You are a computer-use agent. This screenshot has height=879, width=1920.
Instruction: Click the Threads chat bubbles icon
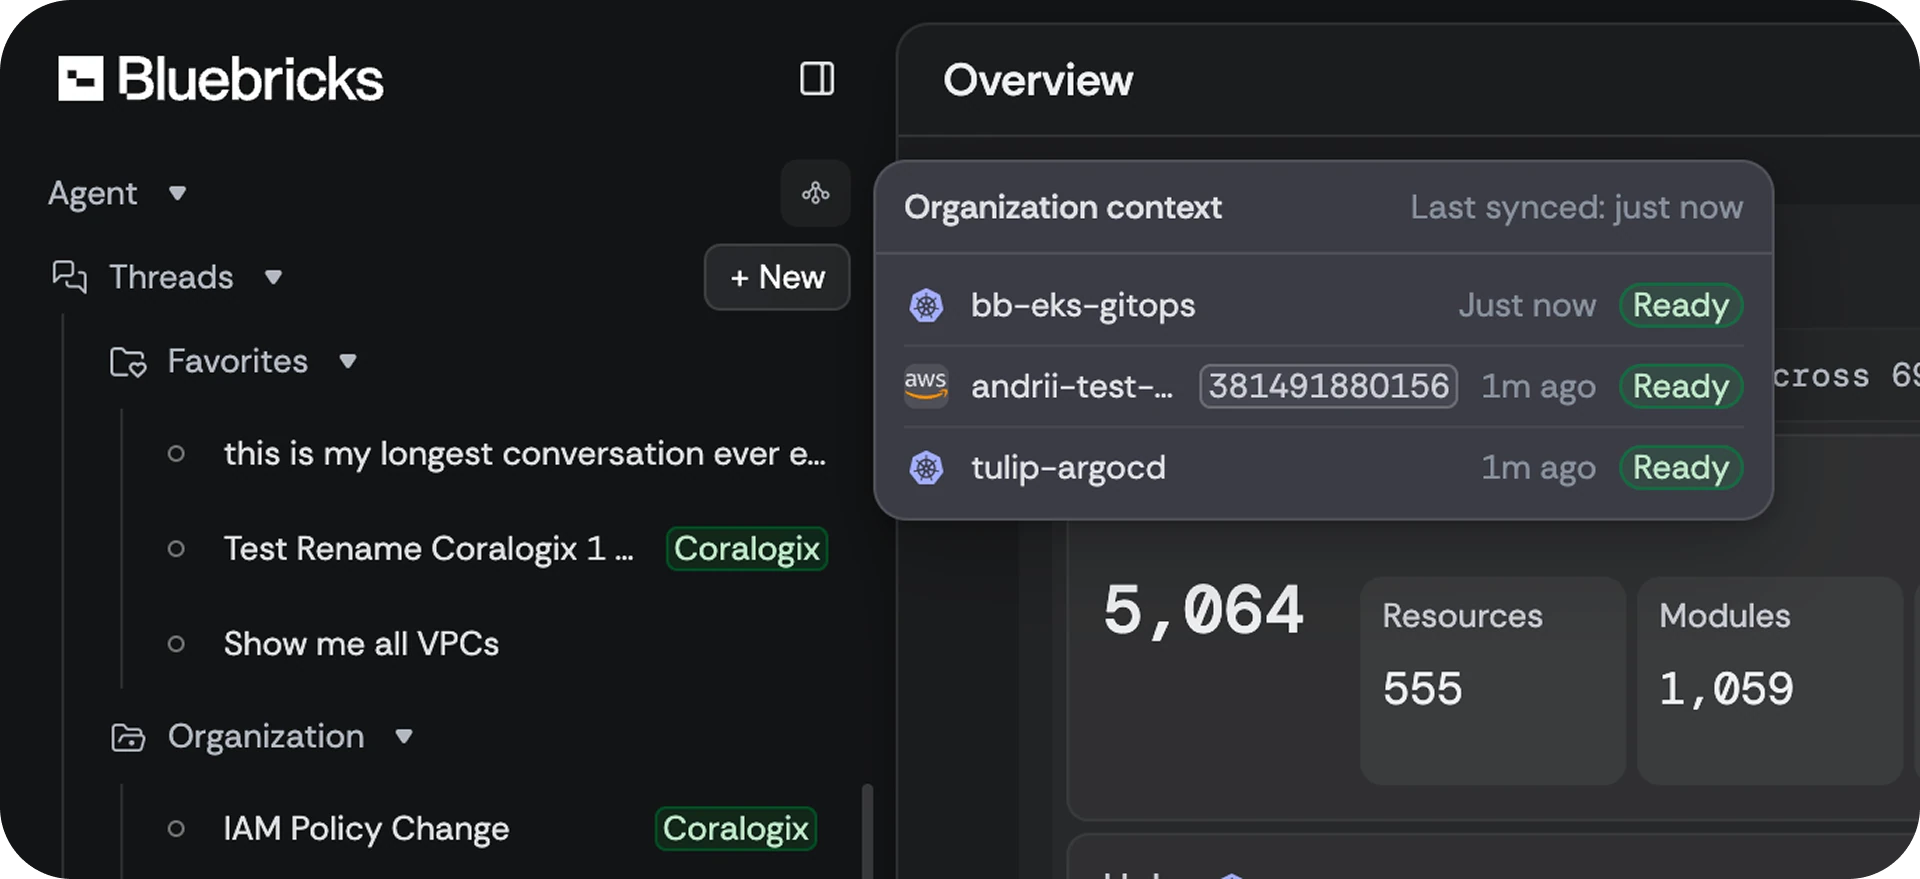[x=69, y=276]
